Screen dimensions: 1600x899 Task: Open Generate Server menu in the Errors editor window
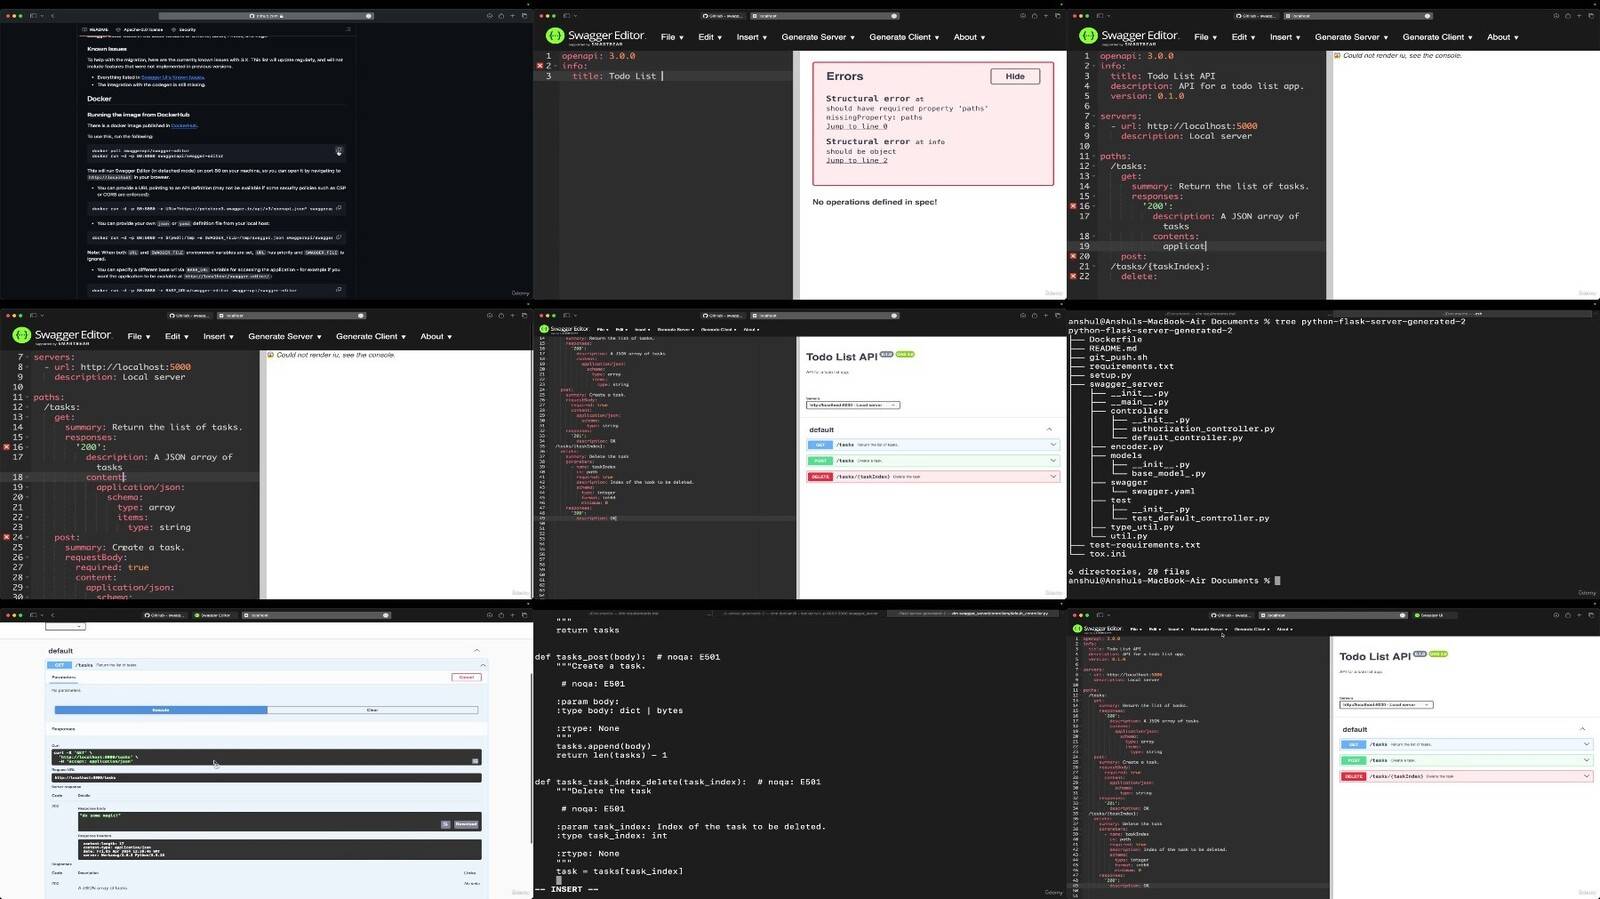tap(818, 37)
